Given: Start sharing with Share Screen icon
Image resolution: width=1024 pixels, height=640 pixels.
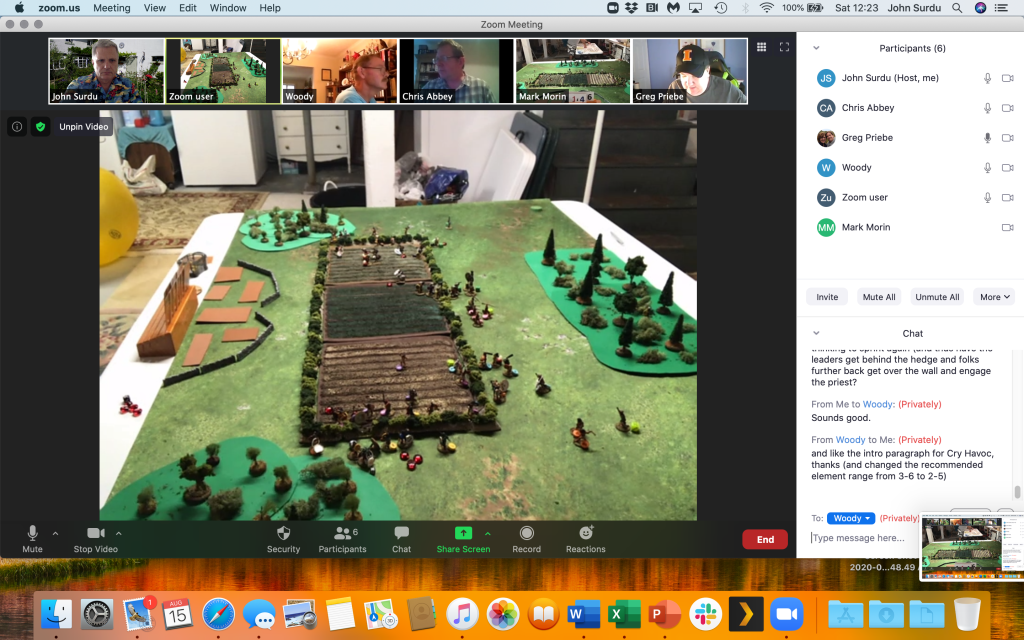Looking at the screenshot, I should pos(463,534).
